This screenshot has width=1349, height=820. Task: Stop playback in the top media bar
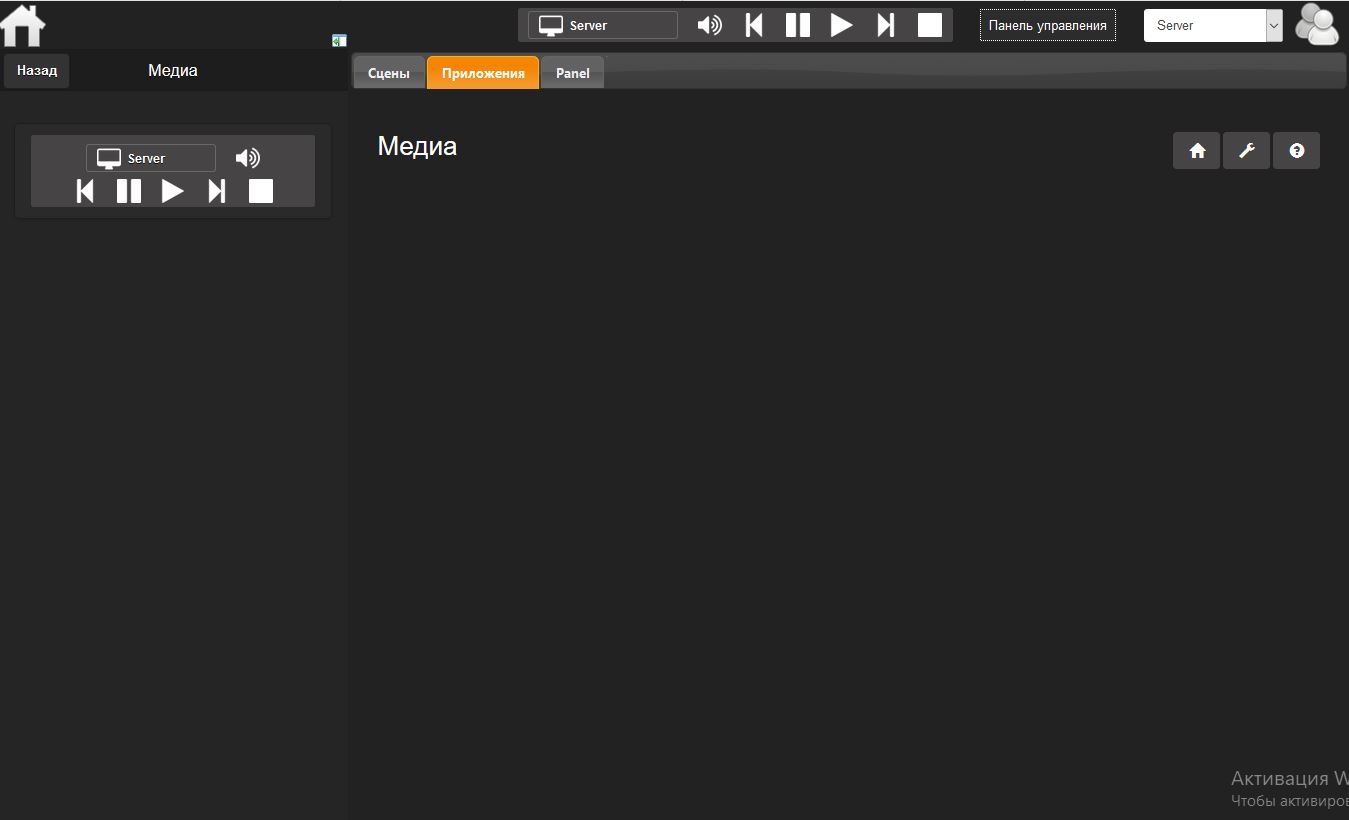[x=929, y=25]
